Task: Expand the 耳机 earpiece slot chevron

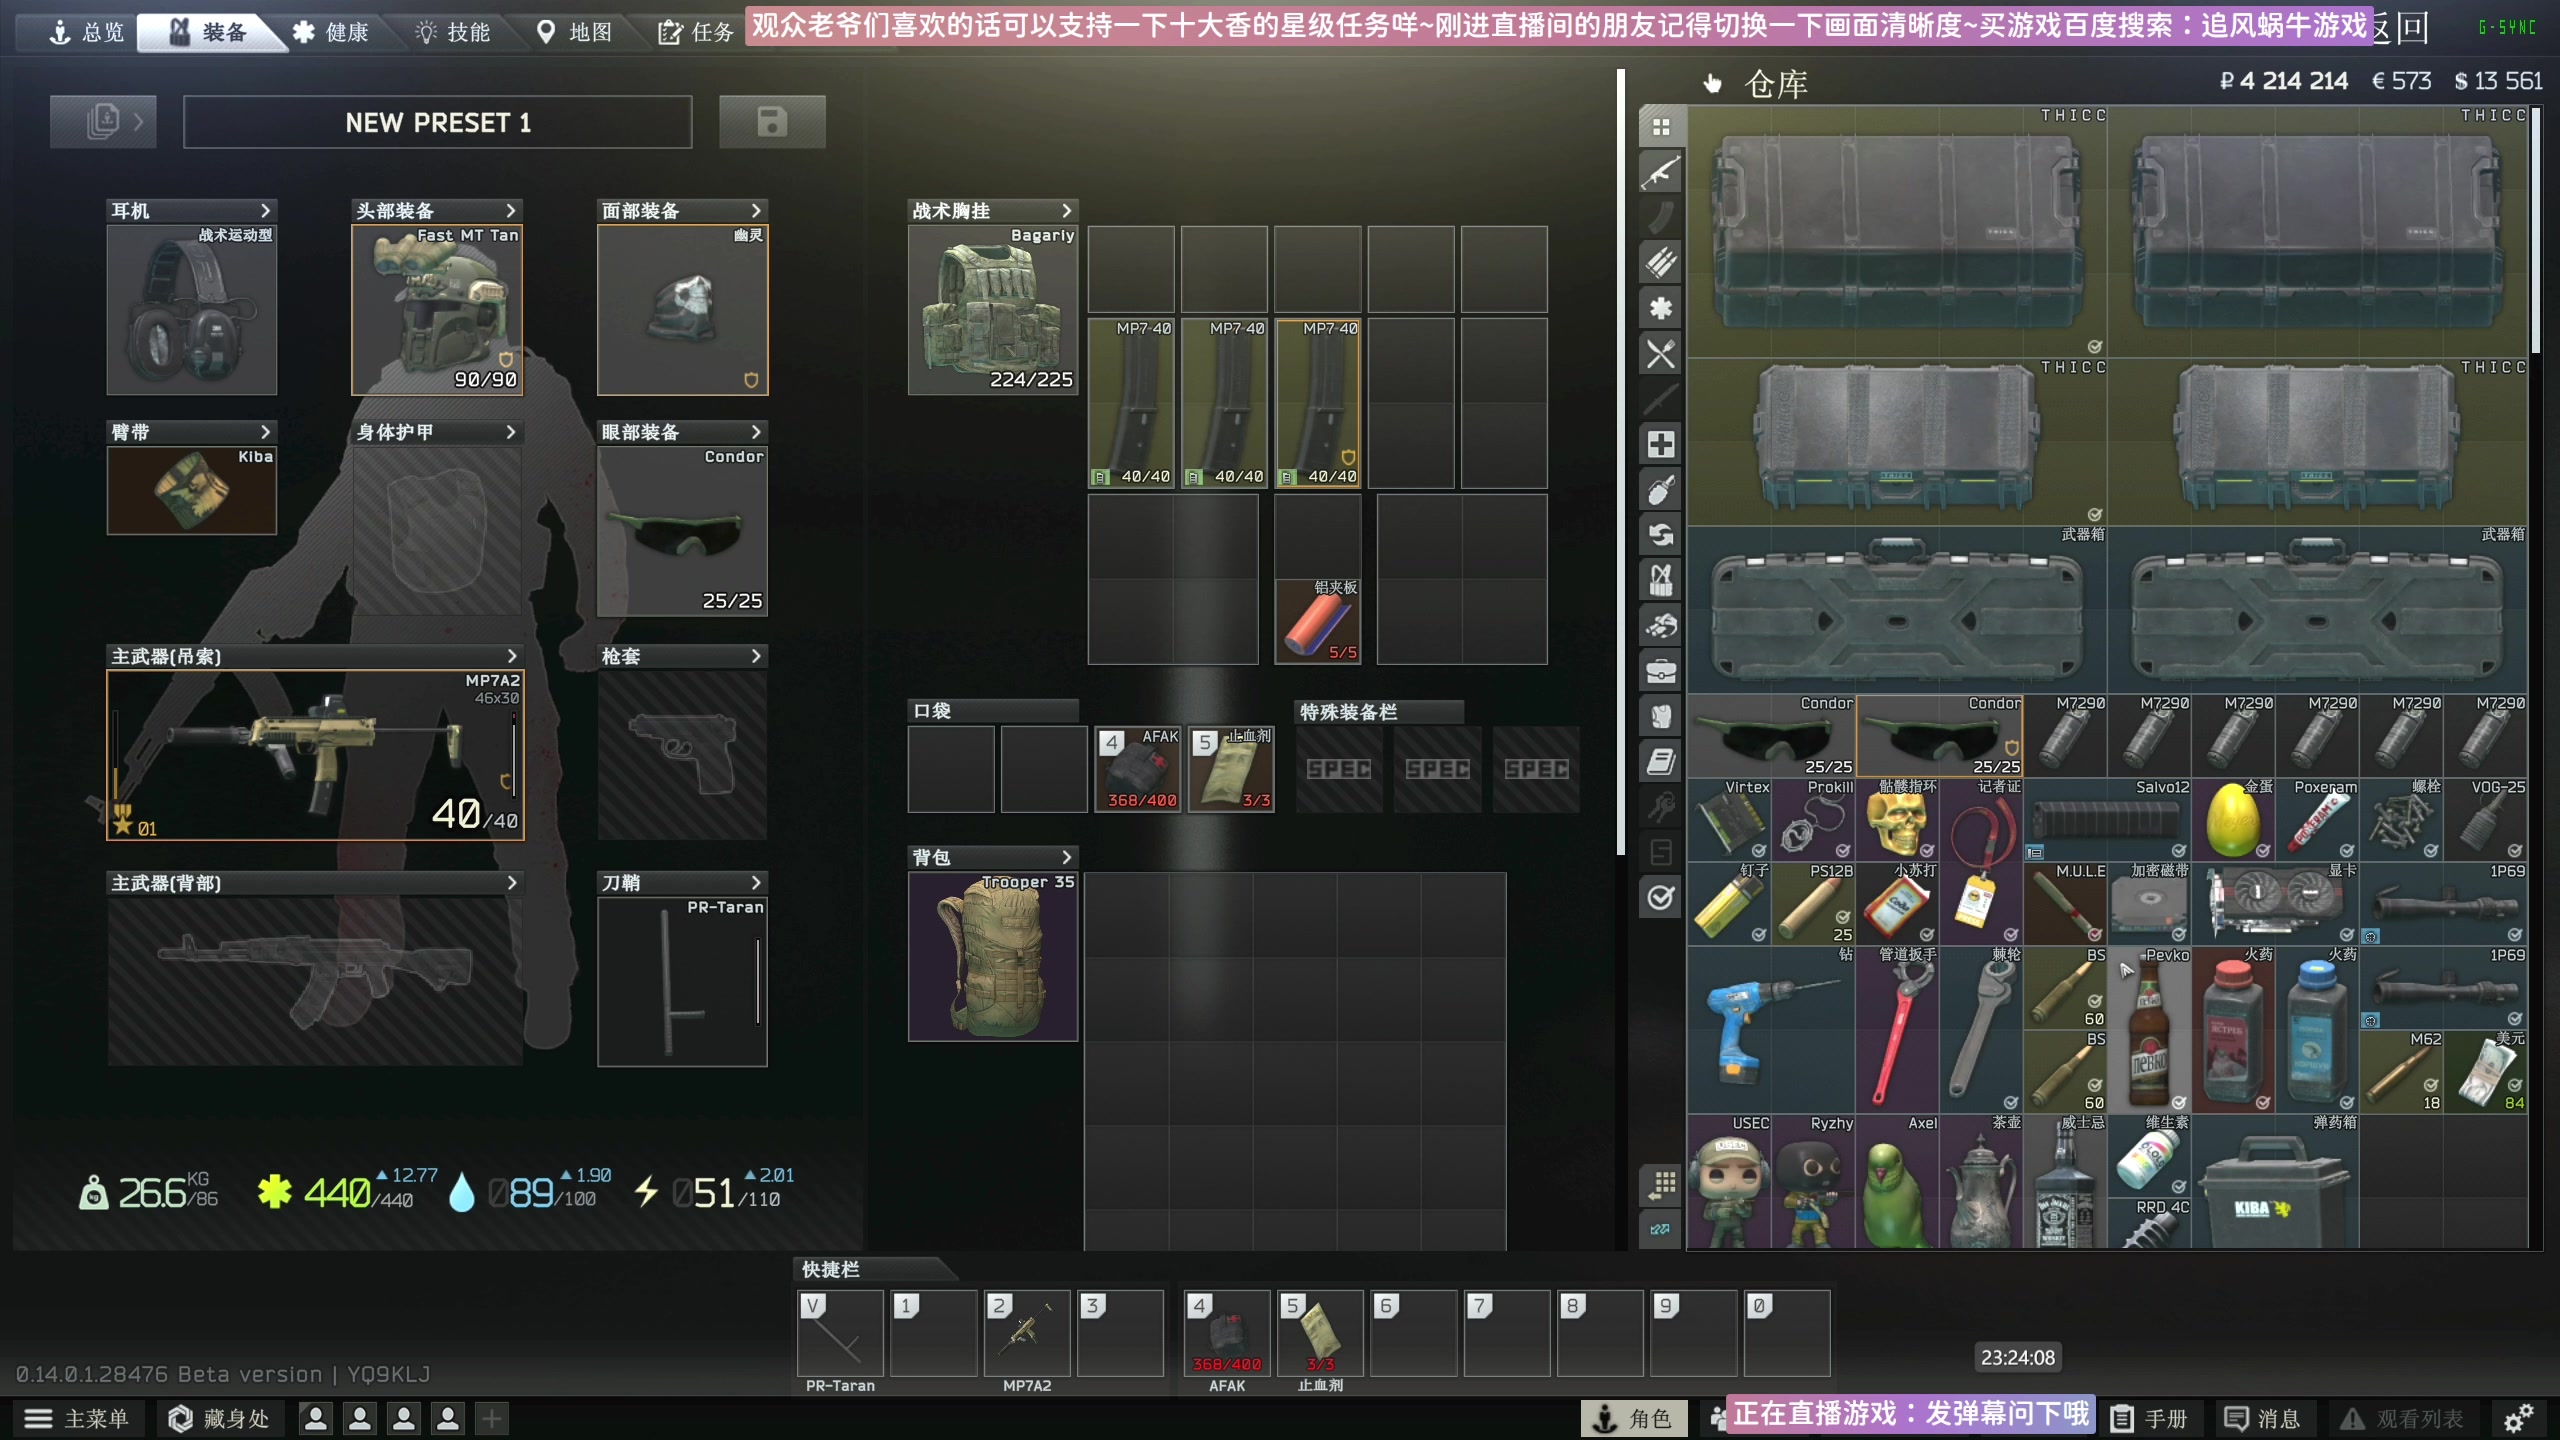Action: (x=265, y=211)
